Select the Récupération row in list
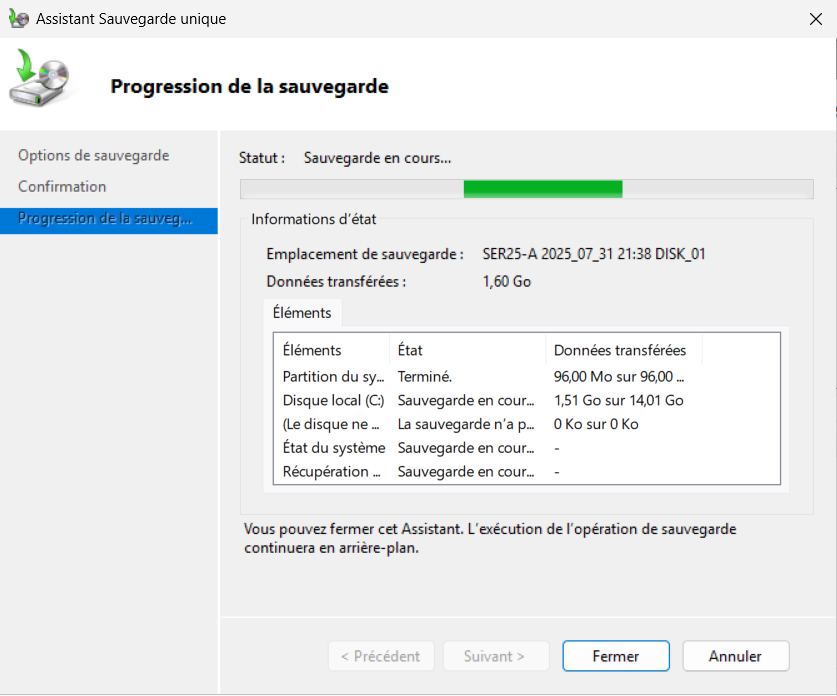This screenshot has width=837, height=696. click(x=332, y=472)
